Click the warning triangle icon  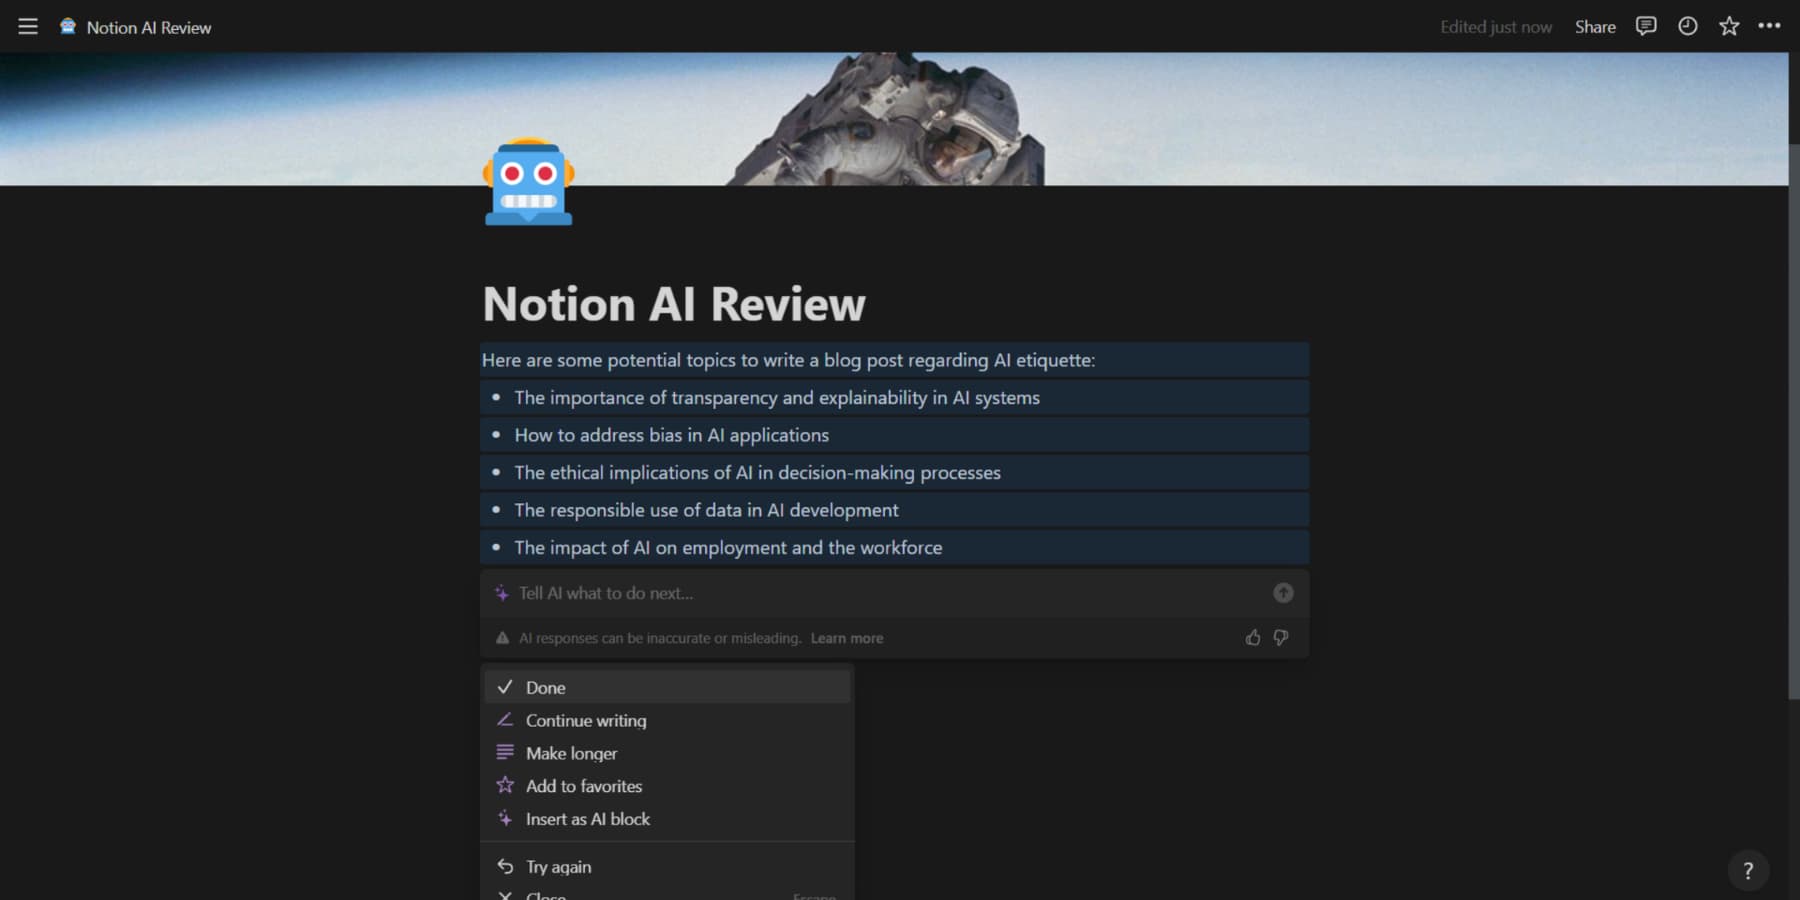501,637
